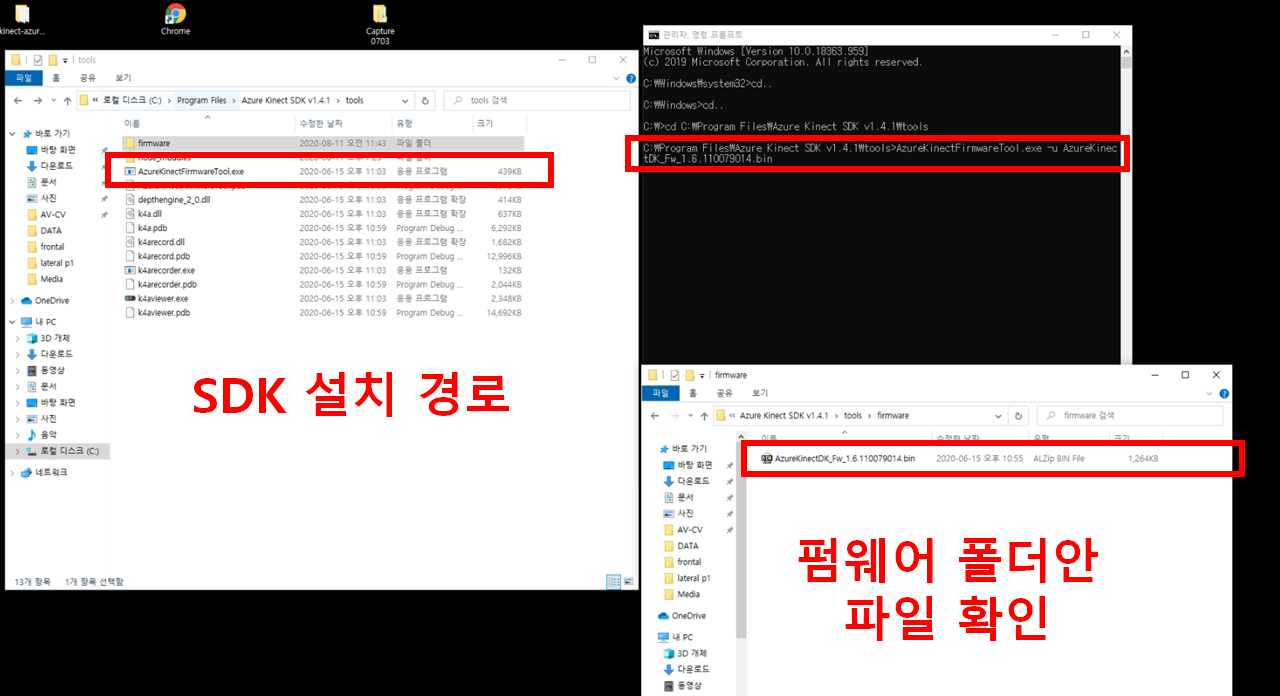Expand the ribbon in tools window

pyautogui.click(x=616, y=77)
